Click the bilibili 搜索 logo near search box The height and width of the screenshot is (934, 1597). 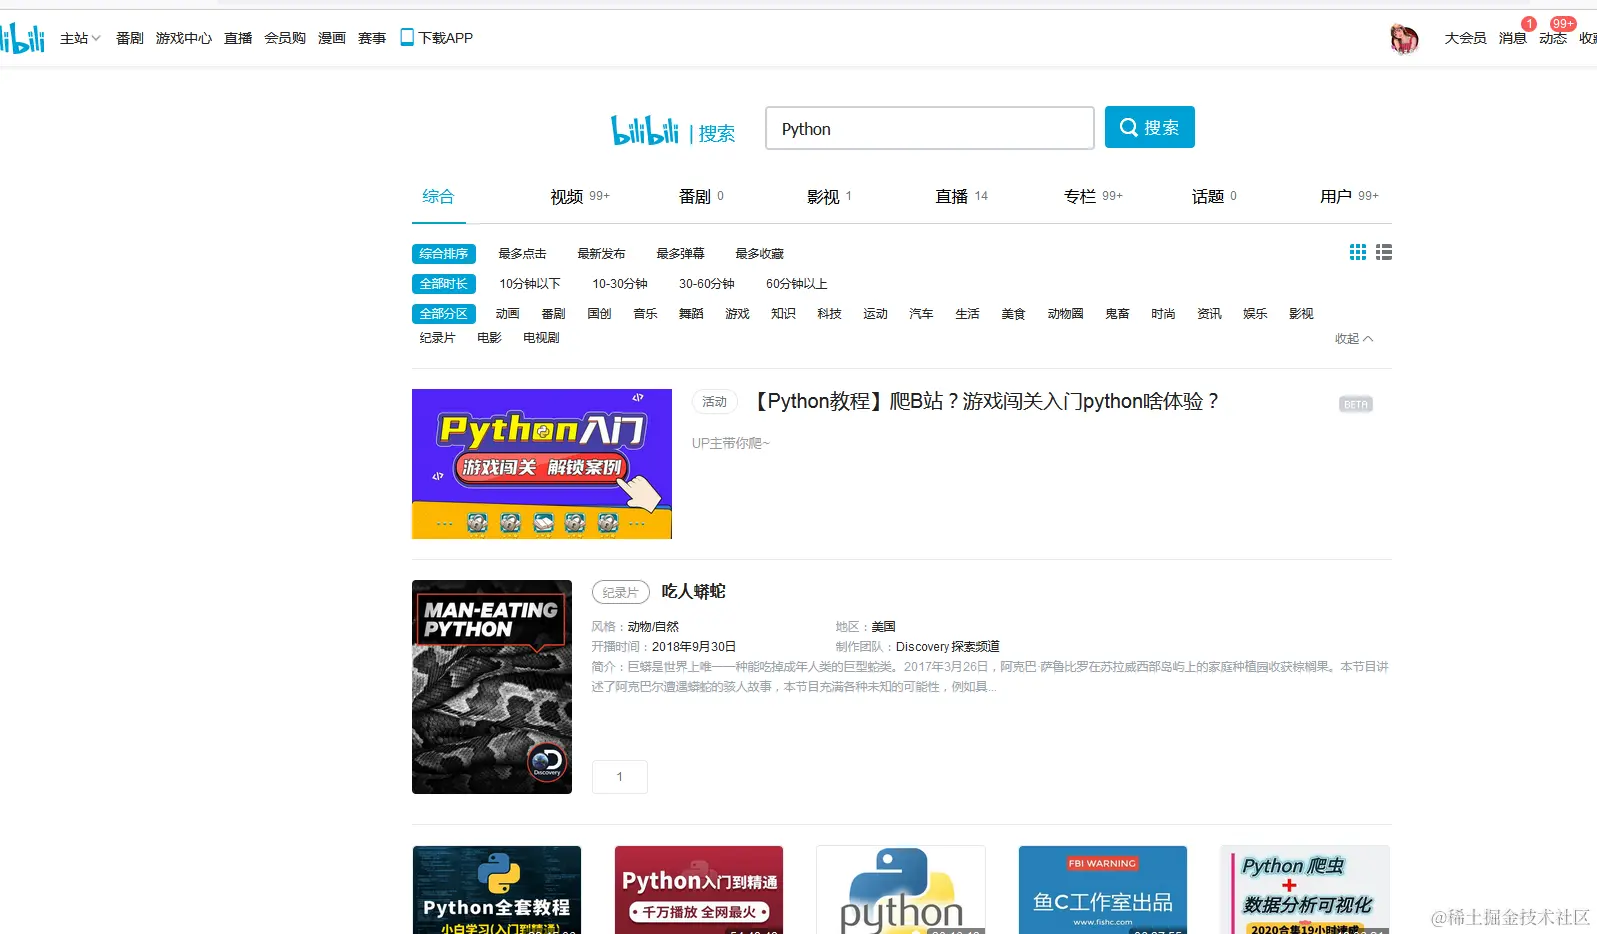[673, 130]
